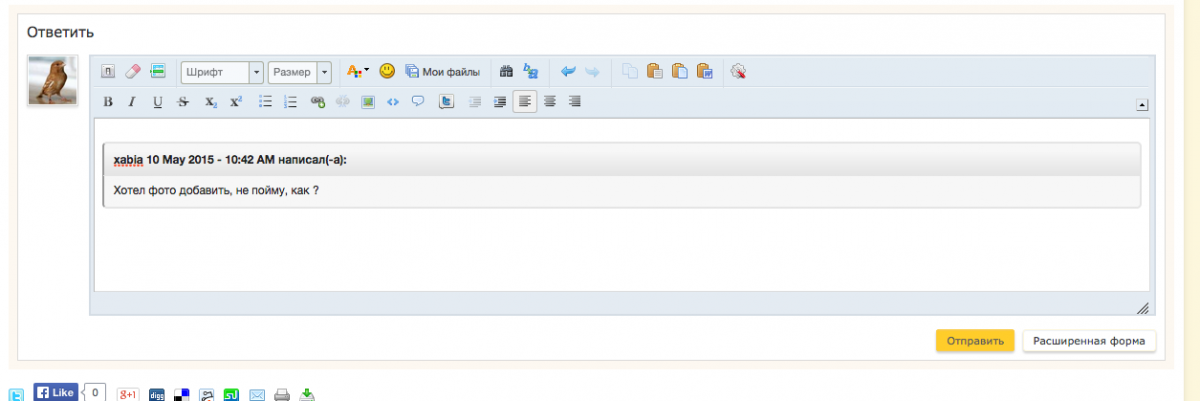Viewport: 1200px width, 401px height.
Task: Undo the last edit
Action: click(568, 72)
